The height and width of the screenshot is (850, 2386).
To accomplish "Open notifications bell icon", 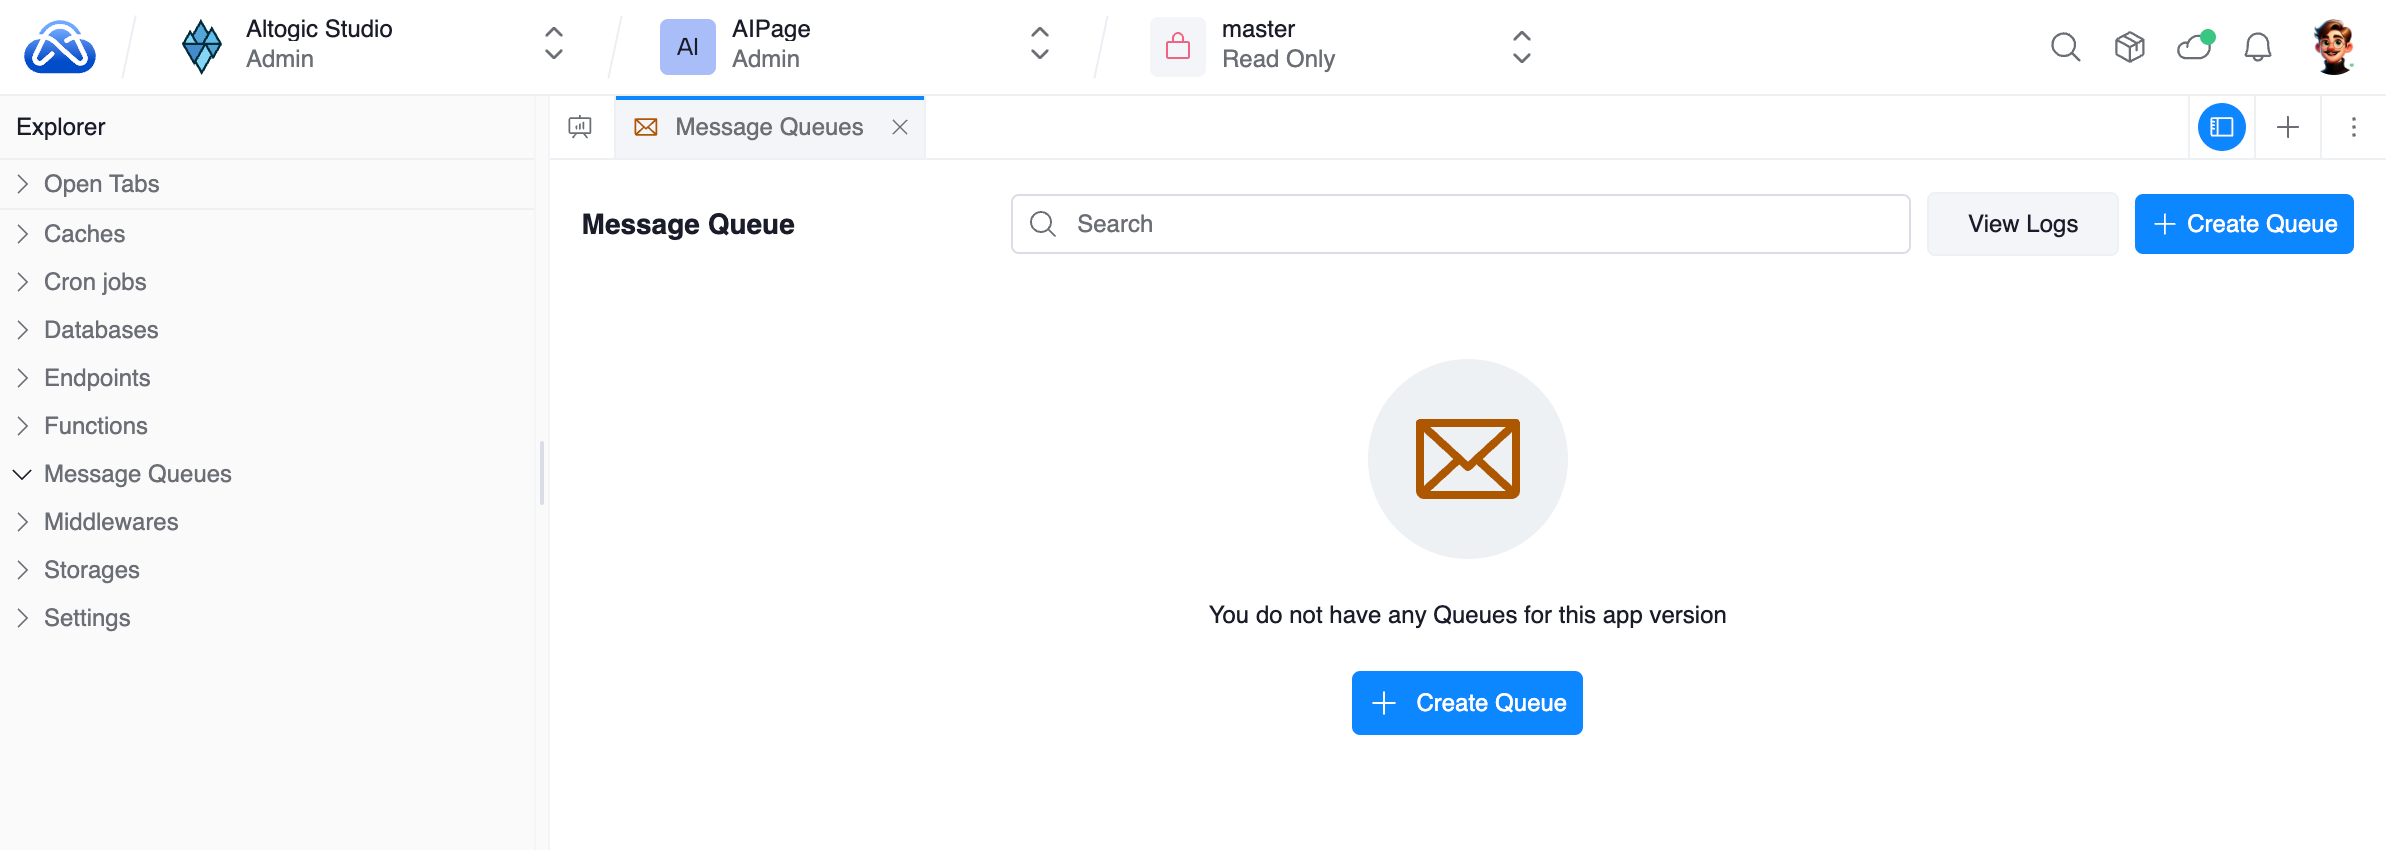I will (2258, 47).
